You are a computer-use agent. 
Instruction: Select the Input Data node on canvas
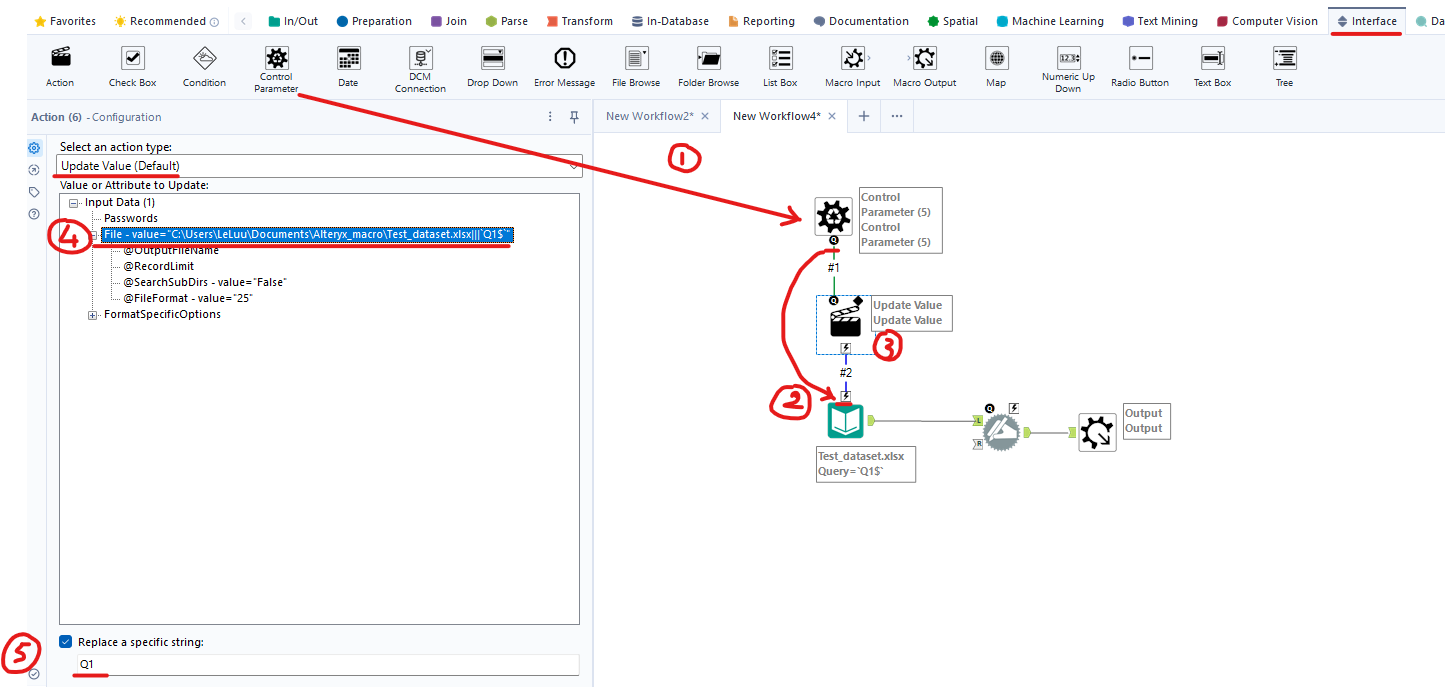coord(846,422)
